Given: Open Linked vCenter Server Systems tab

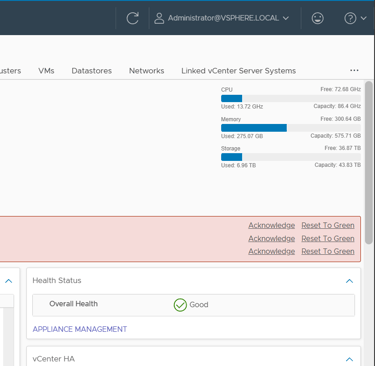Looking at the screenshot, I should [239, 71].
